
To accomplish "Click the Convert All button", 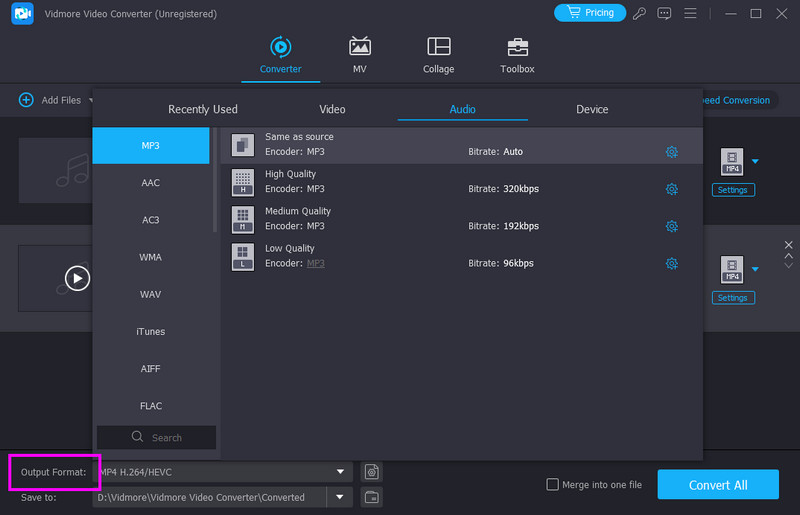I will 717,485.
